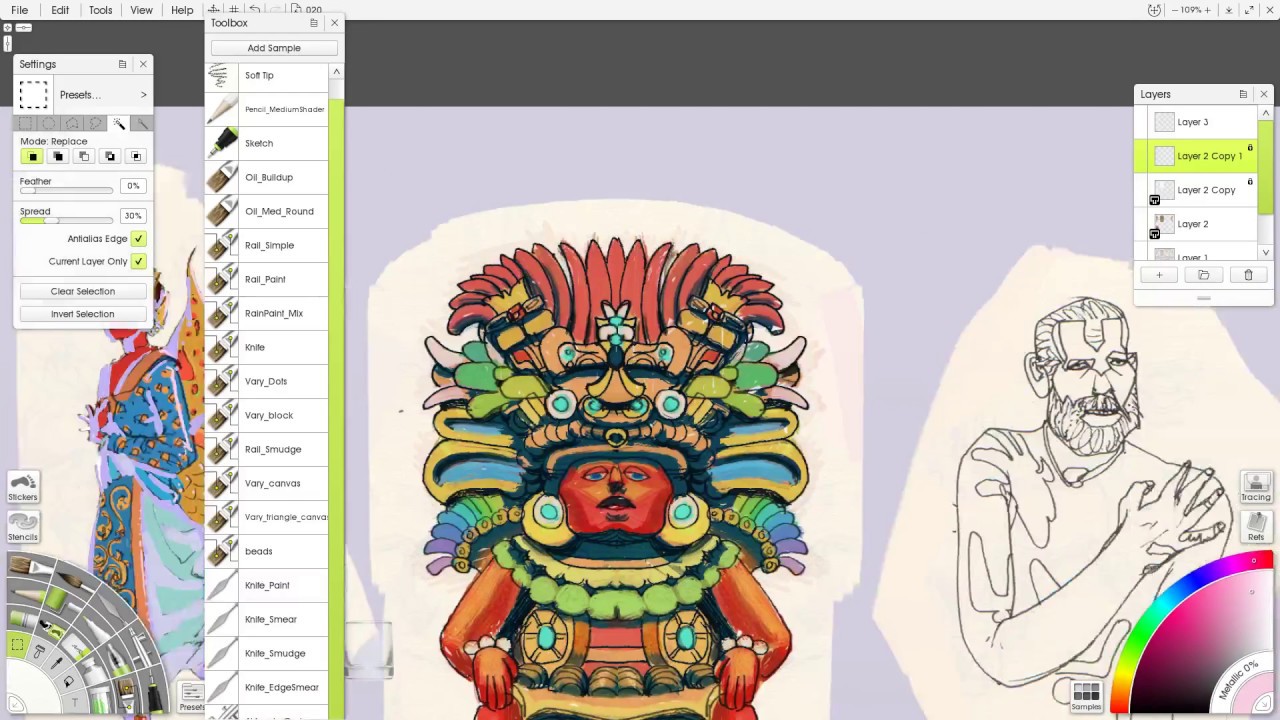Click the Toolbox list scroll-up arrow
Viewport: 1280px width, 720px height.
336,71
